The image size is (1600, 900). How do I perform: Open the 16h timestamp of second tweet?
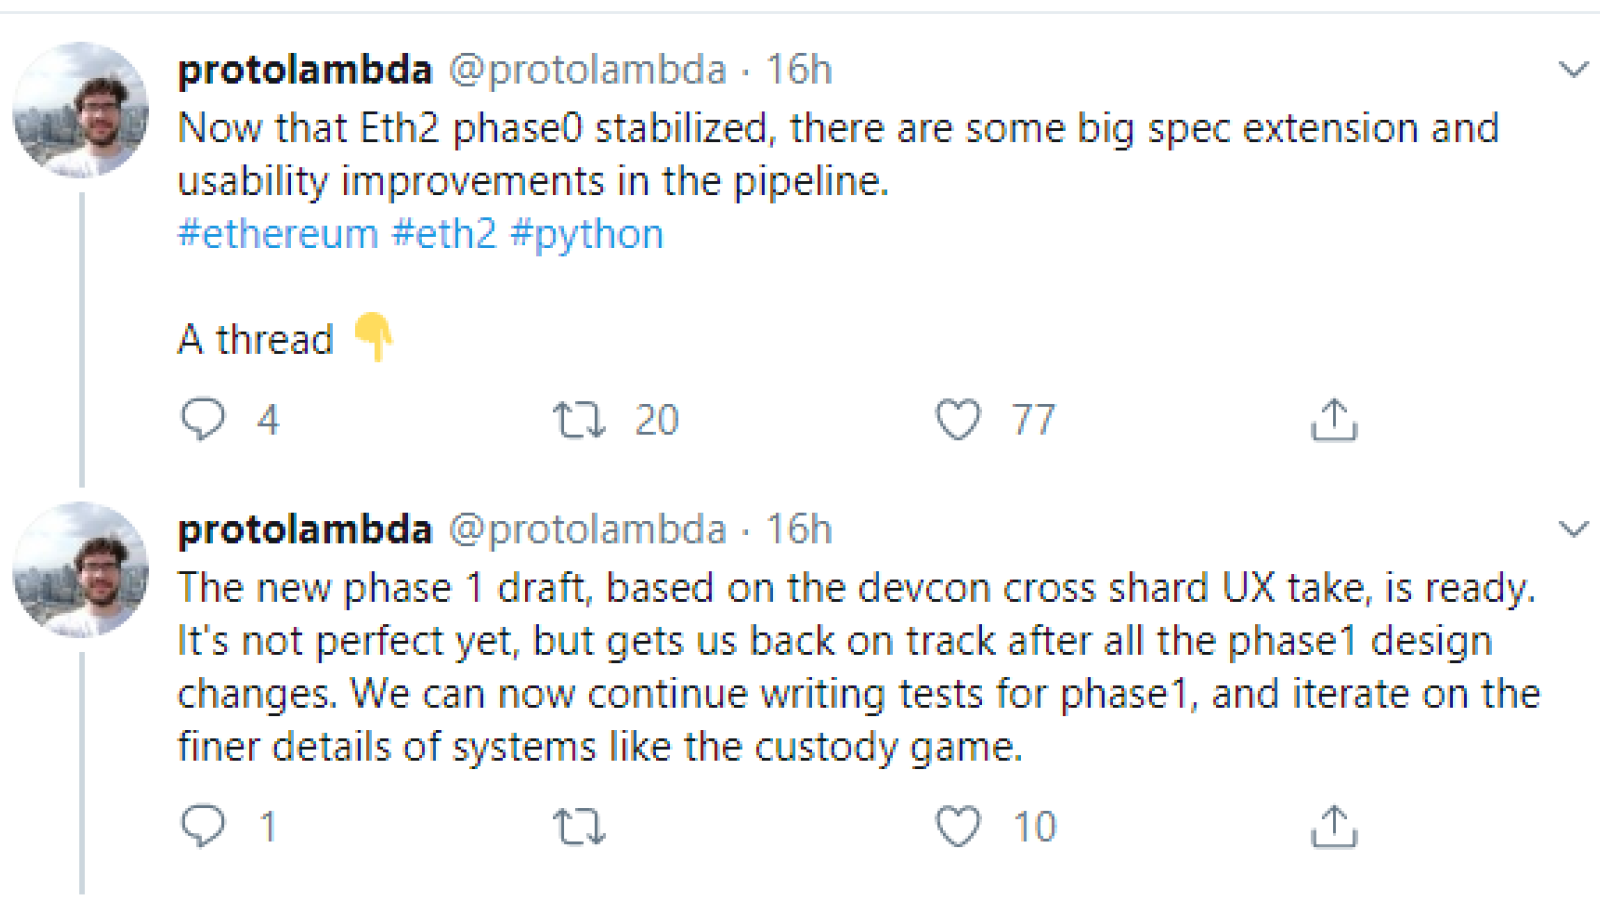(799, 529)
